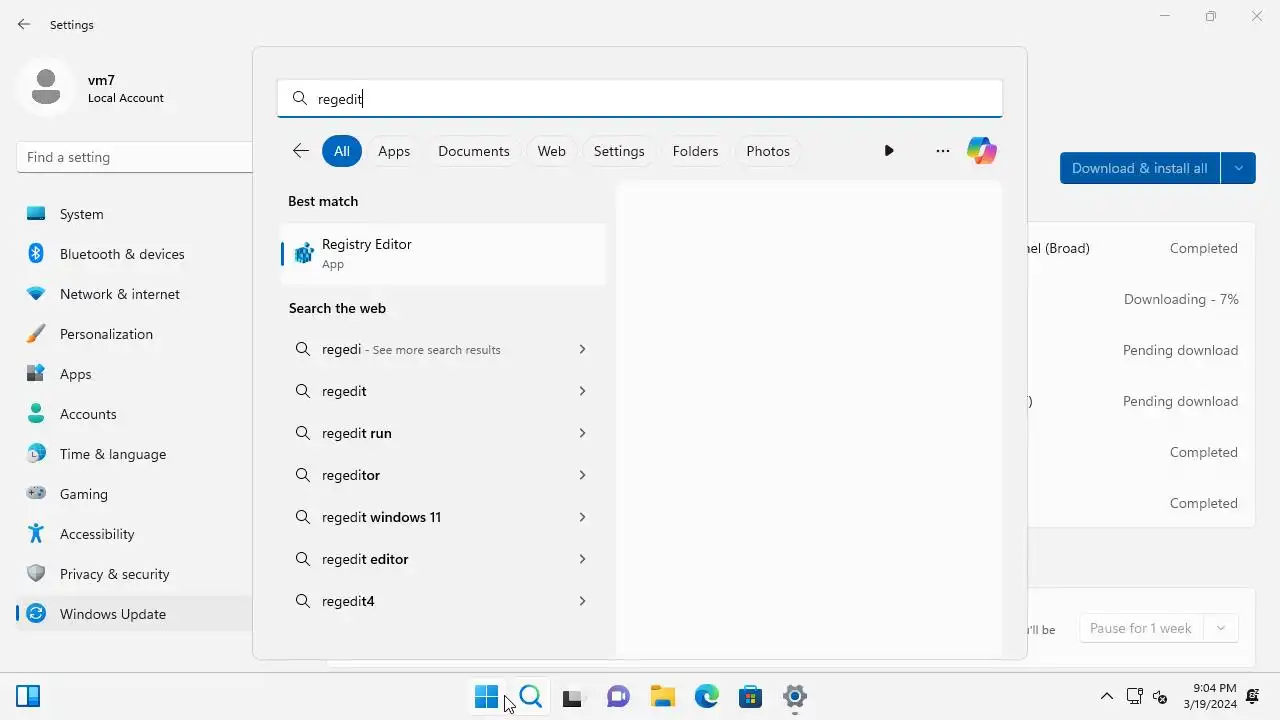Expand 'regedit run' suggestion arrow
The width and height of the screenshot is (1280, 720).
click(x=582, y=433)
